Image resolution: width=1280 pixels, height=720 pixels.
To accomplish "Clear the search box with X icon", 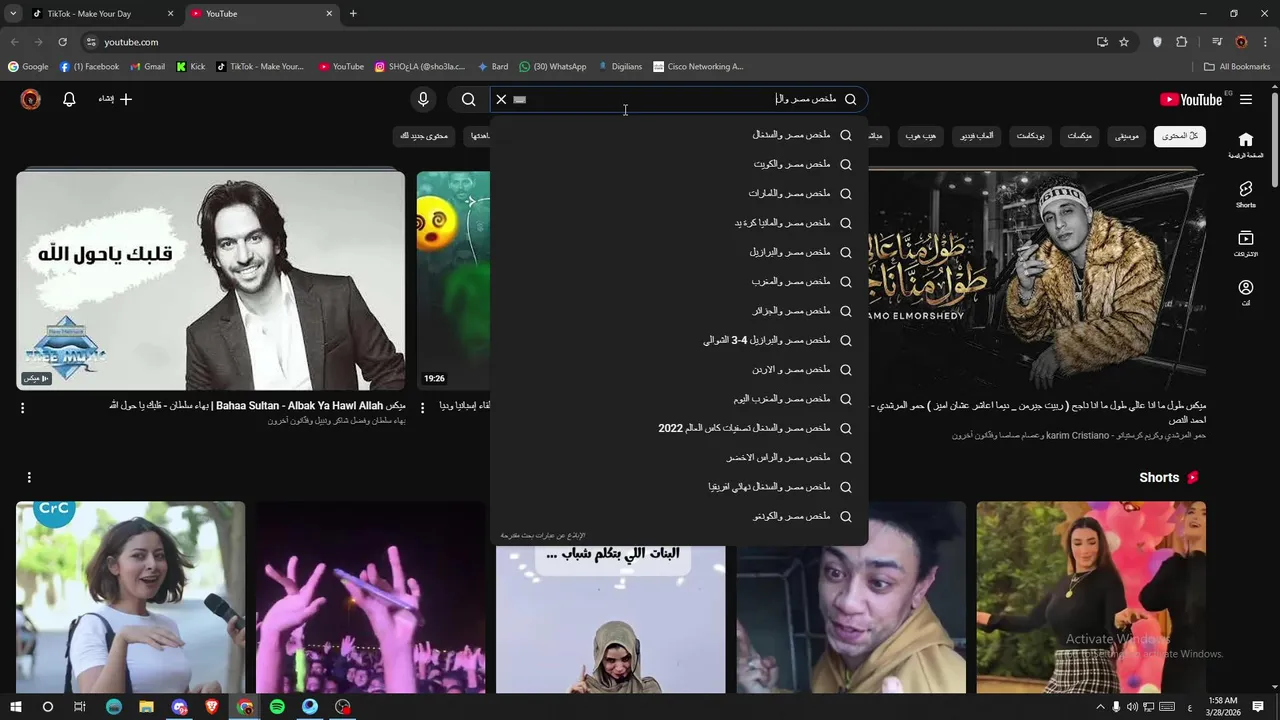I will (x=501, y=99).
